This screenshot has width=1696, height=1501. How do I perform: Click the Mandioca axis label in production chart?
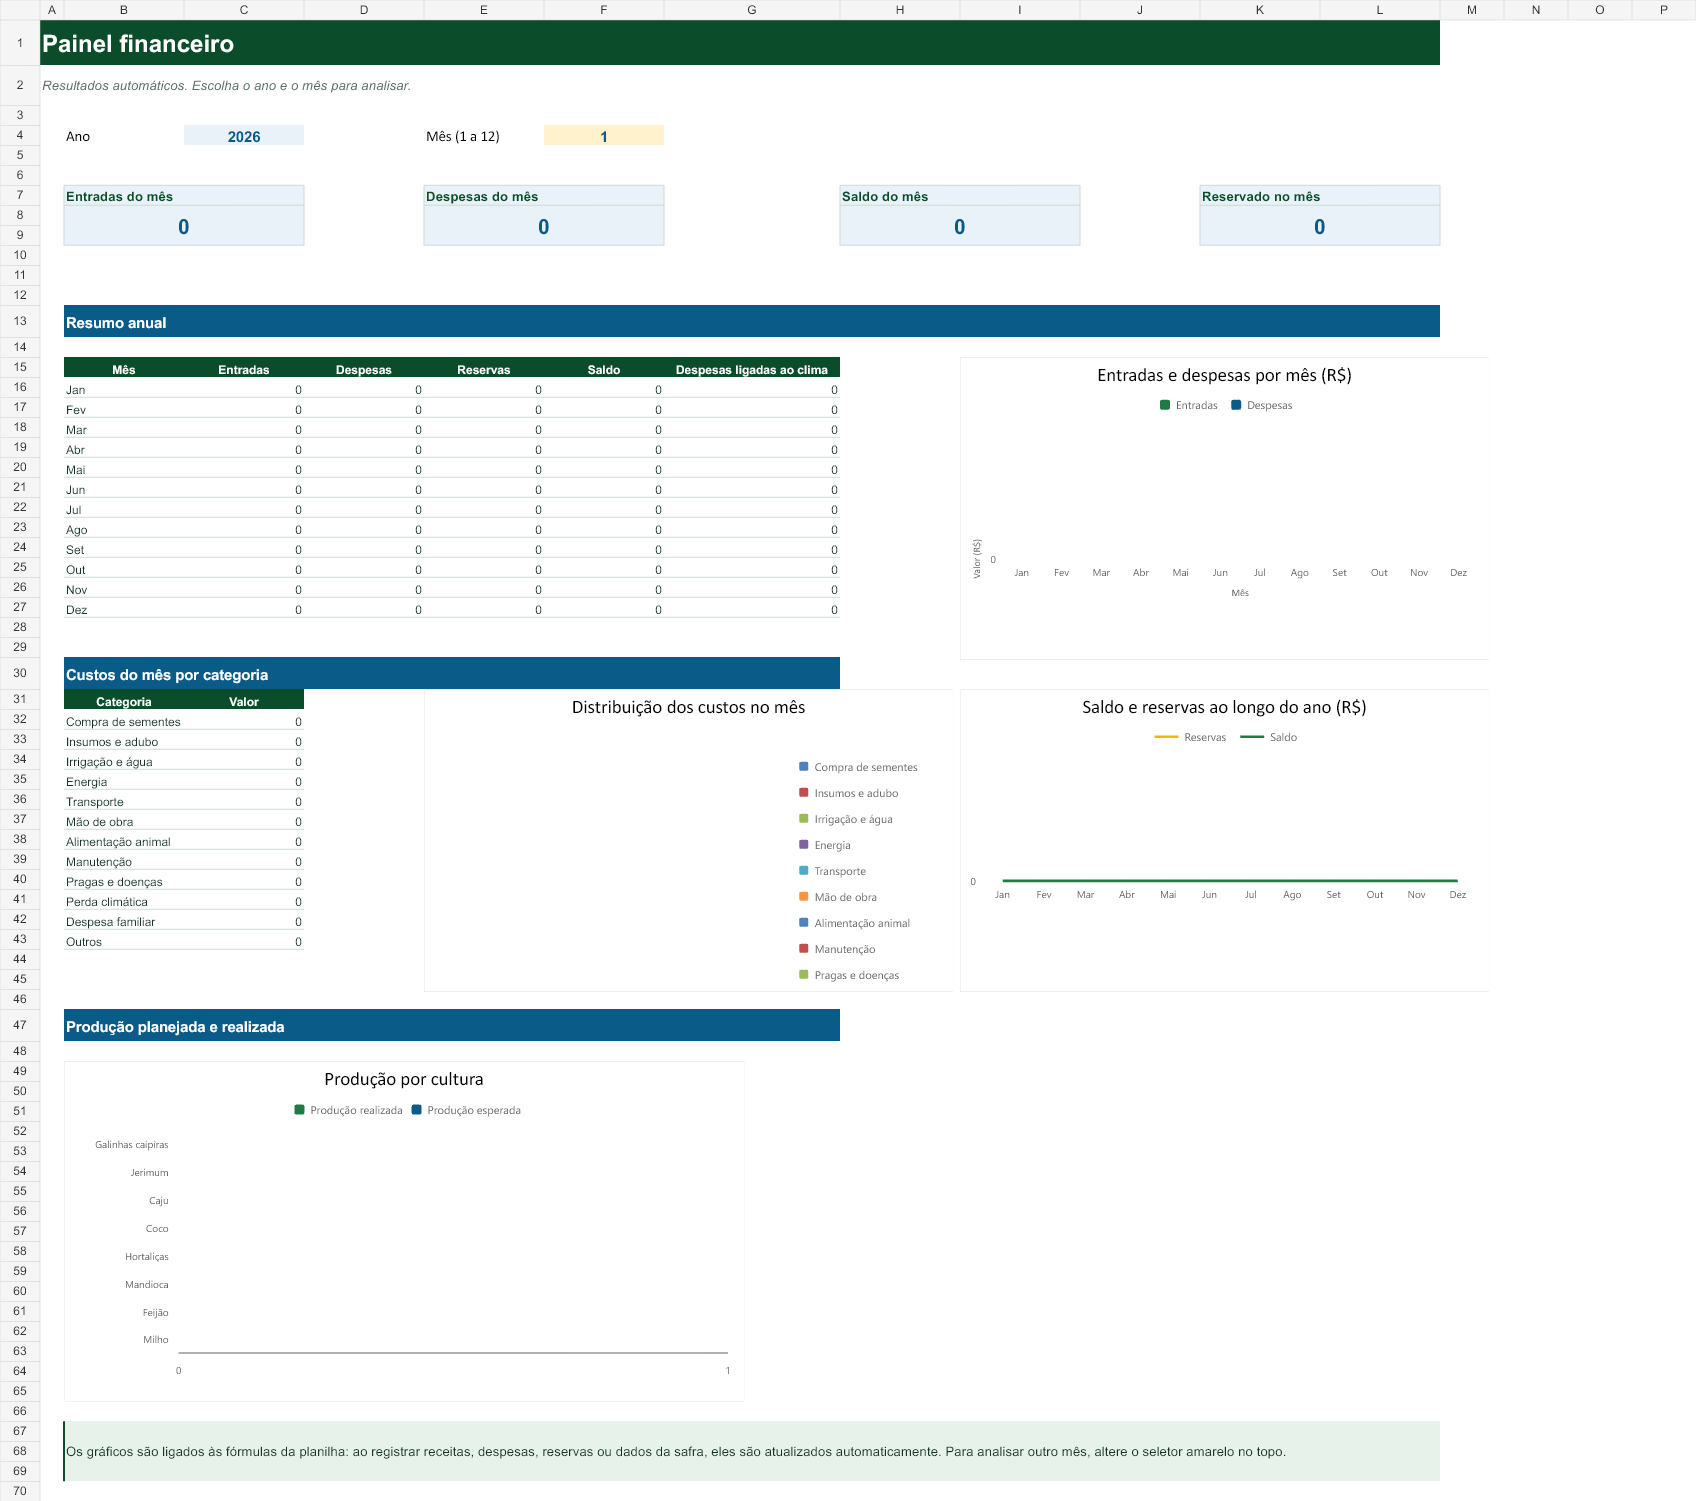click(147, 1284)
